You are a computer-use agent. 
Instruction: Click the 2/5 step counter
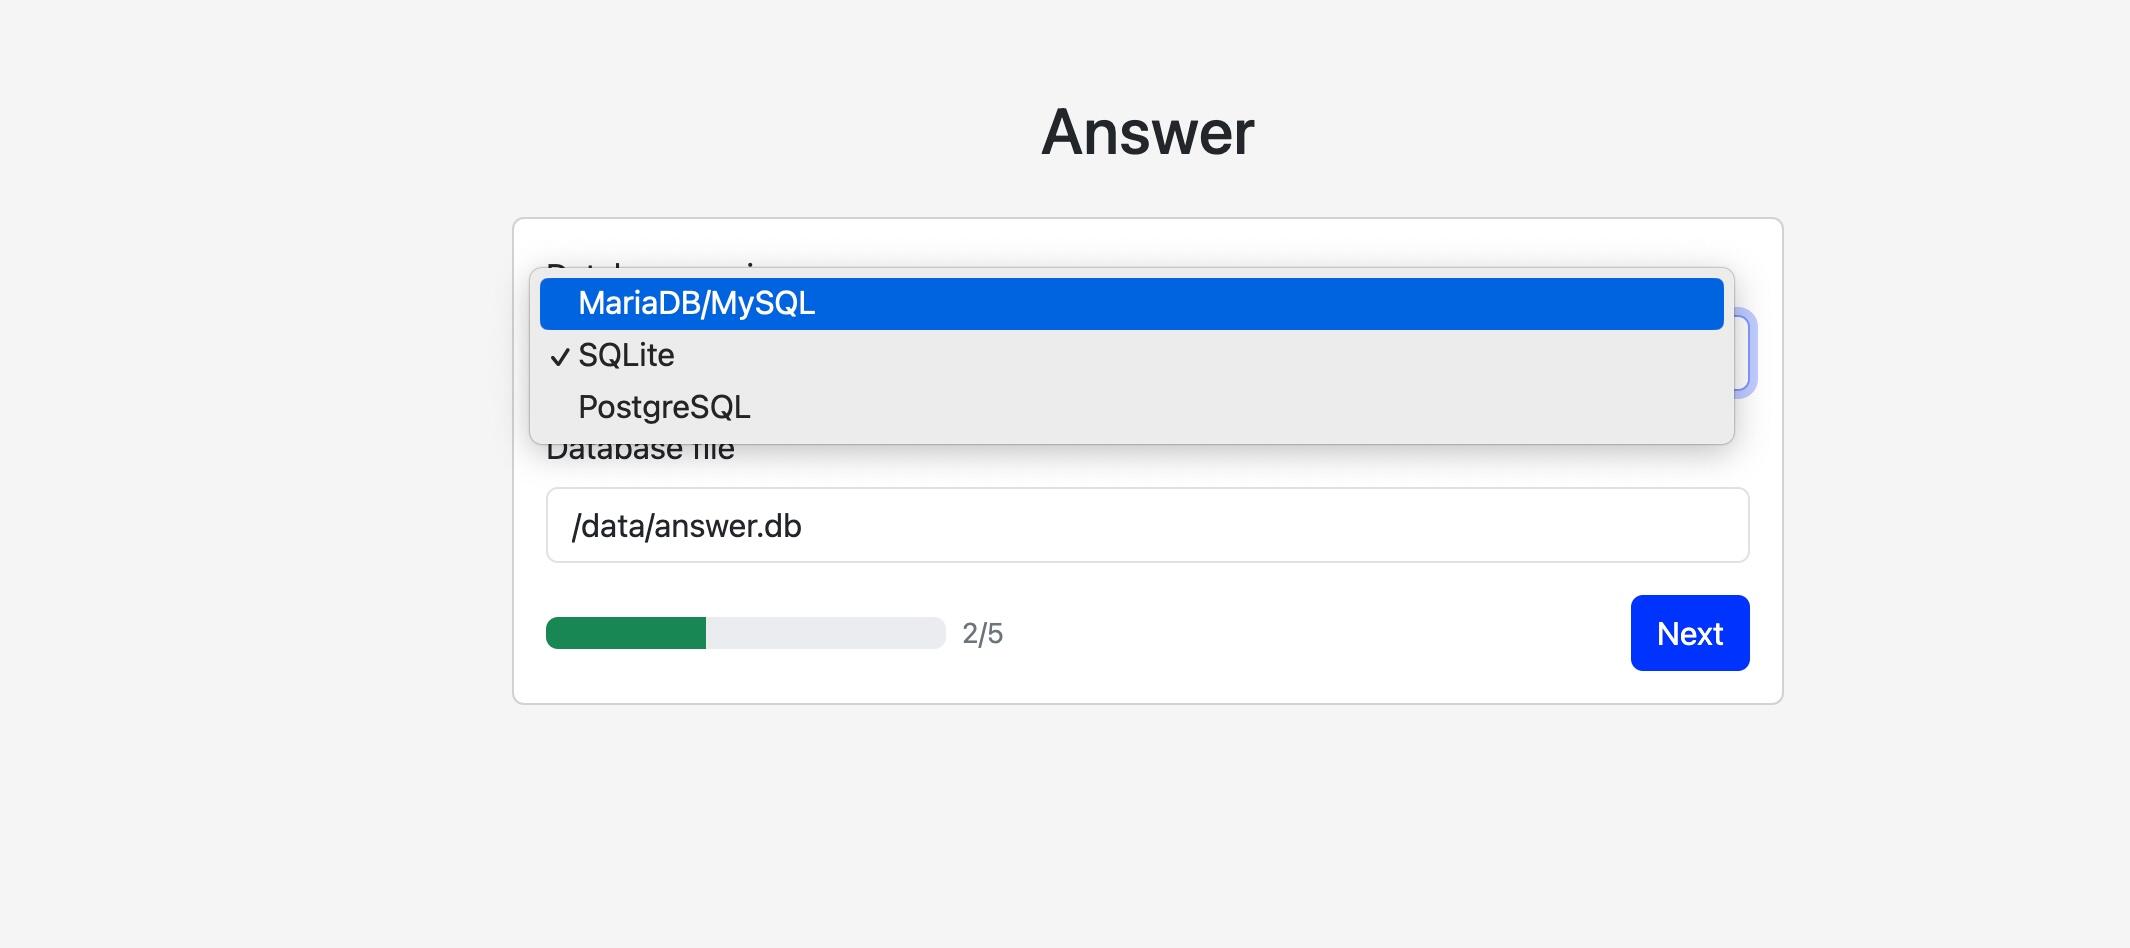pos(982,634)
